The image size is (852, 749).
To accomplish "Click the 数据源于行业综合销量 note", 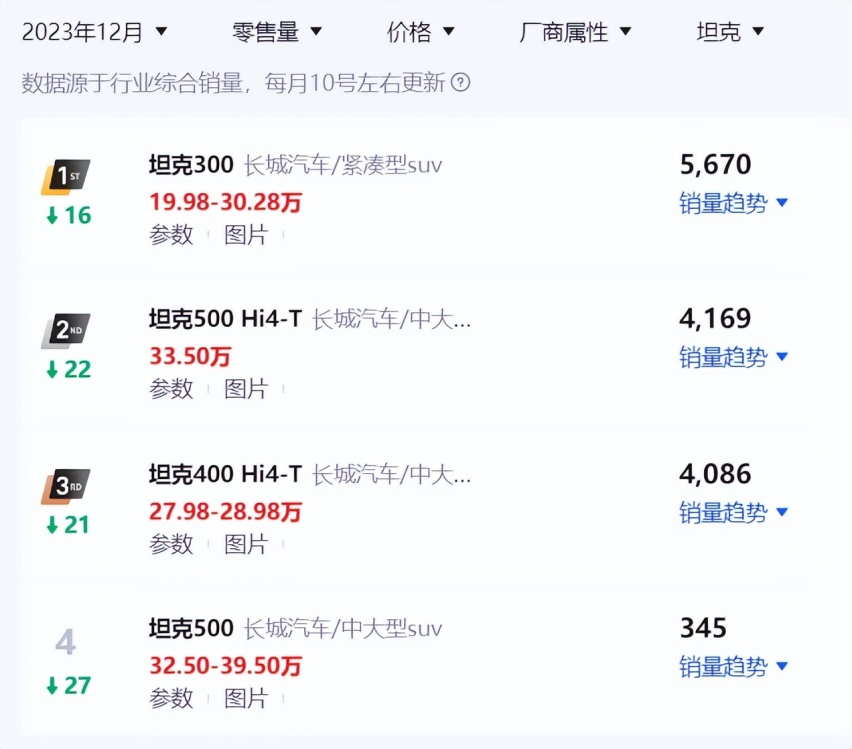I will coord(233,83).
